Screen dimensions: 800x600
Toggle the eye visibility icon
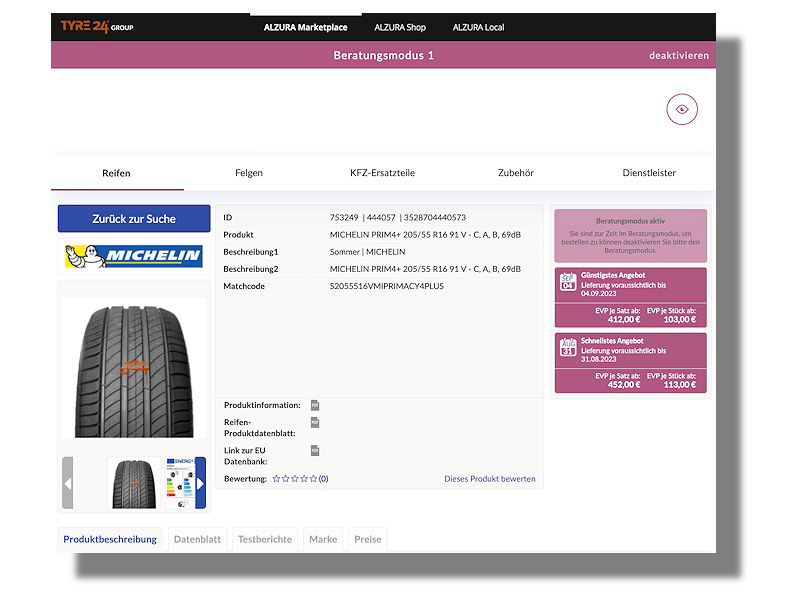click(x=682, y=109)
